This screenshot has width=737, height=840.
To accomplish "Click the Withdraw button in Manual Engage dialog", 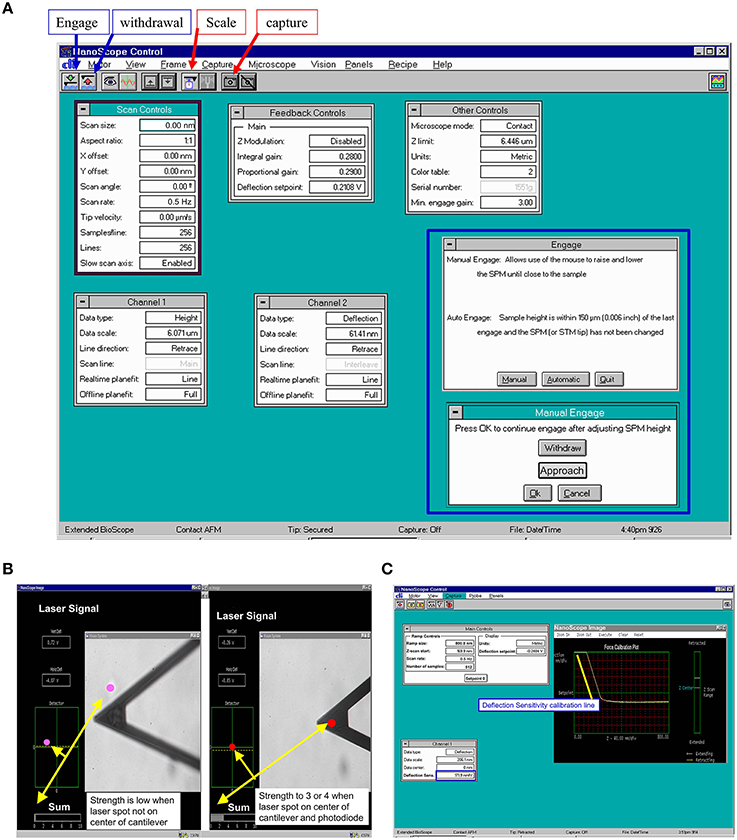I will [562, 448].
